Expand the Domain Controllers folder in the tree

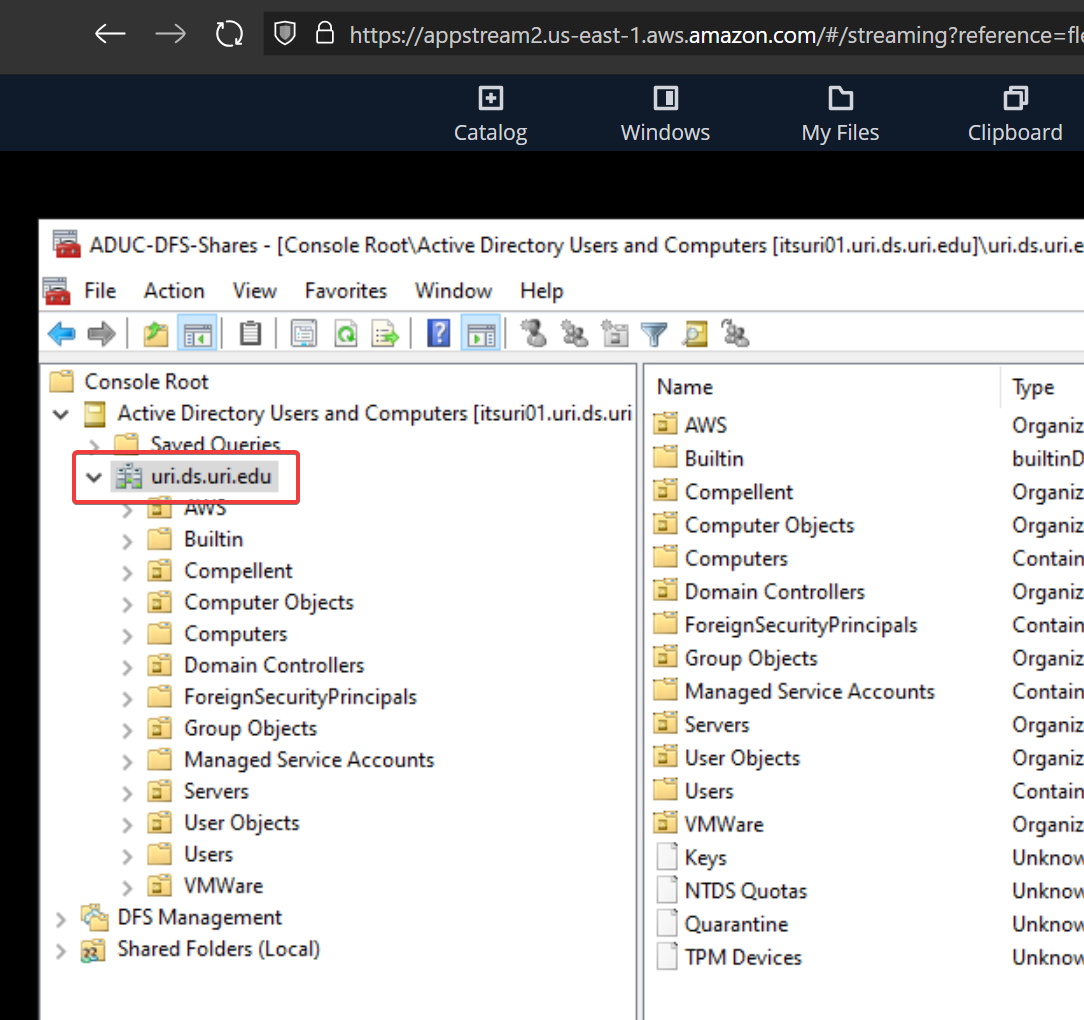127,666
